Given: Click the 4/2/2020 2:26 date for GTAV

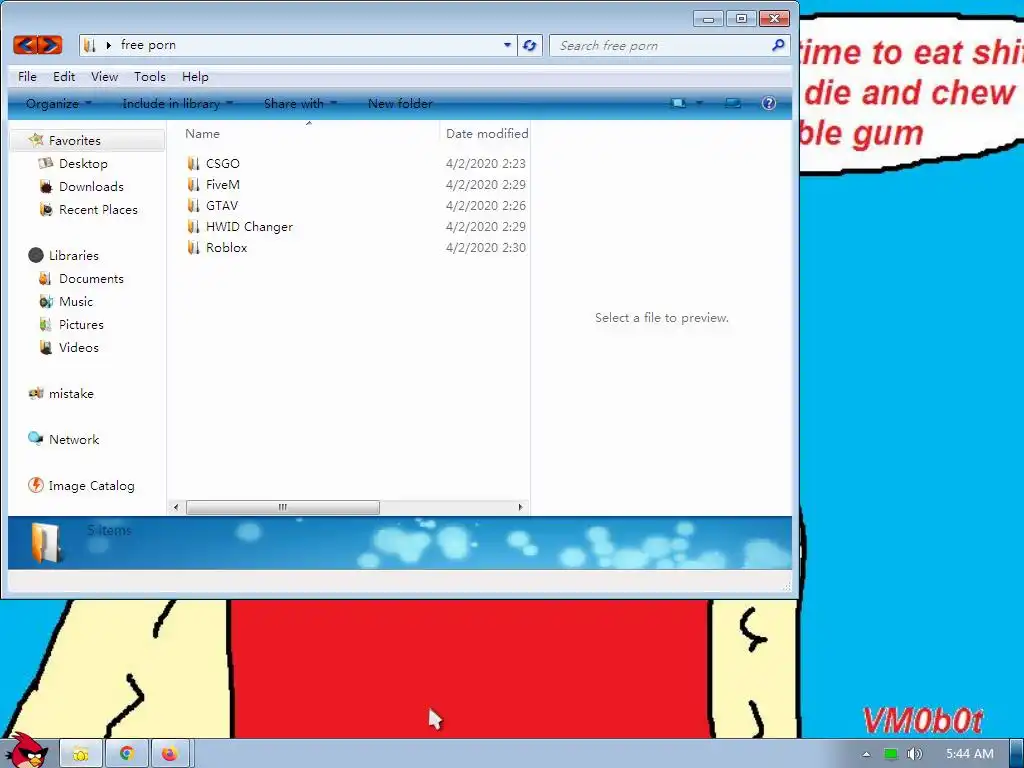Looking at the screenshot, I should pos(486,206).
